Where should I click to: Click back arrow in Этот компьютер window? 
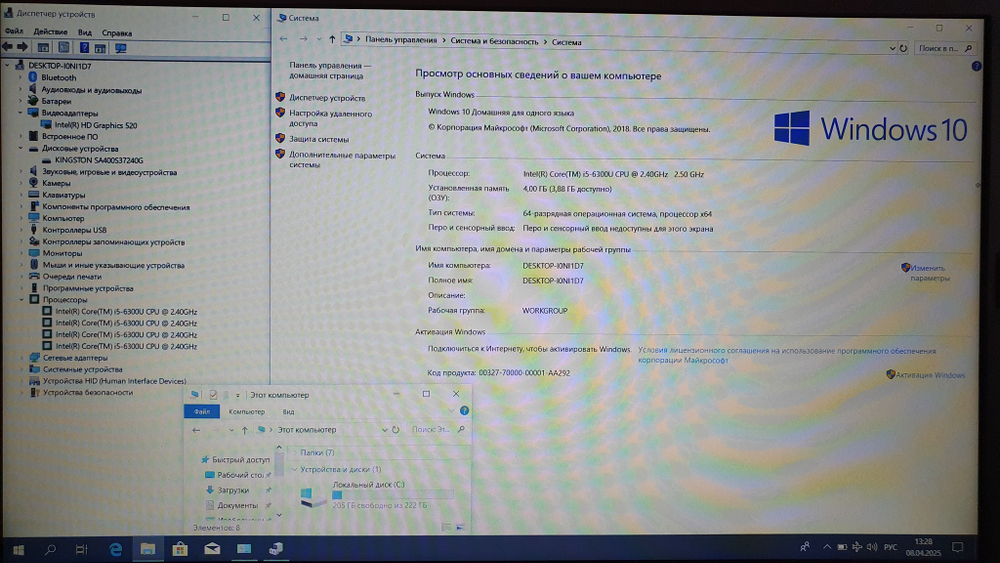click(x=196, y=430)
